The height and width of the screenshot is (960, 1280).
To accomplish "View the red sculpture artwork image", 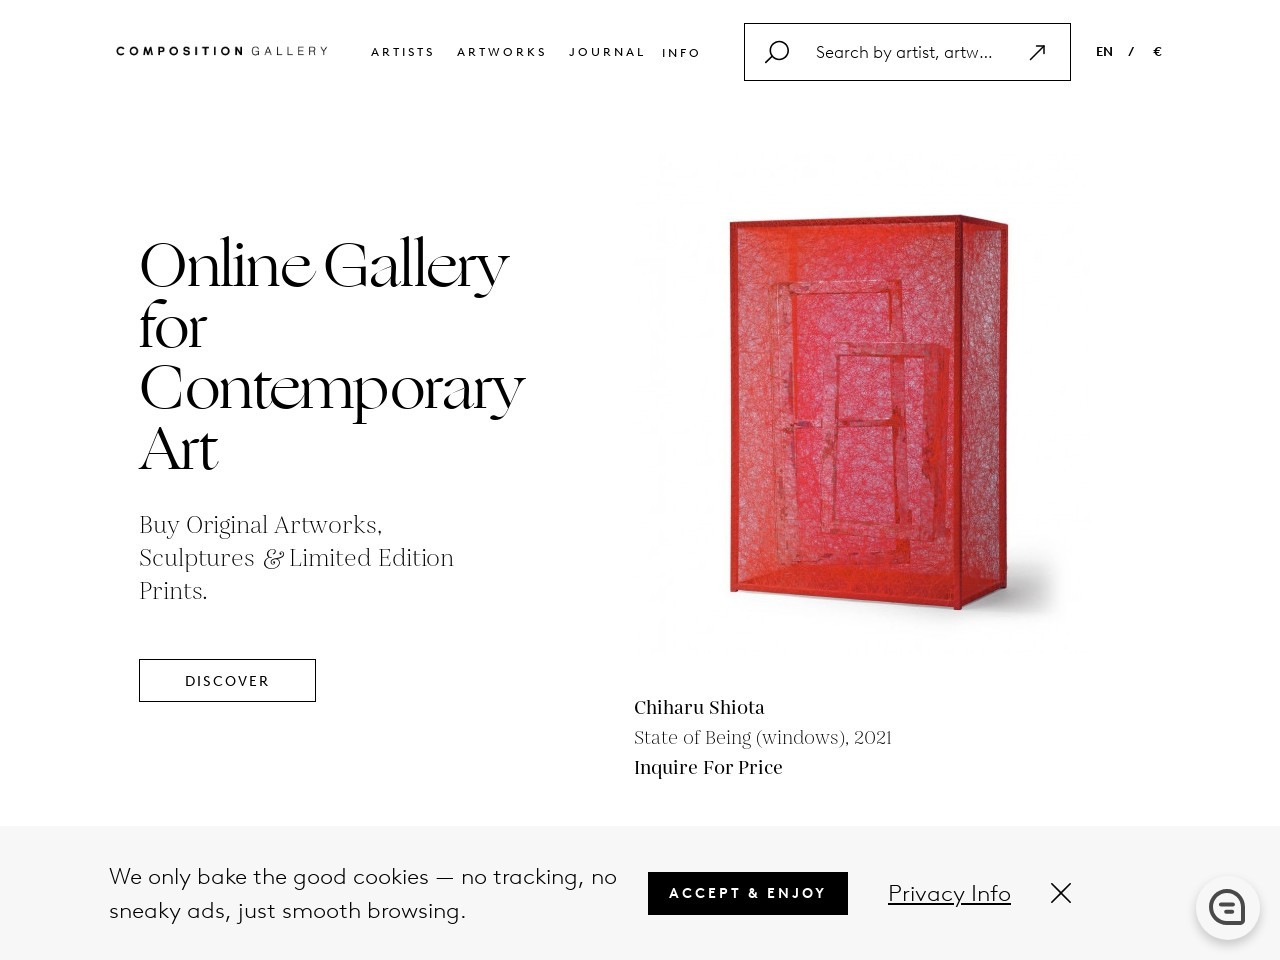I will click(x=868, y=411).
